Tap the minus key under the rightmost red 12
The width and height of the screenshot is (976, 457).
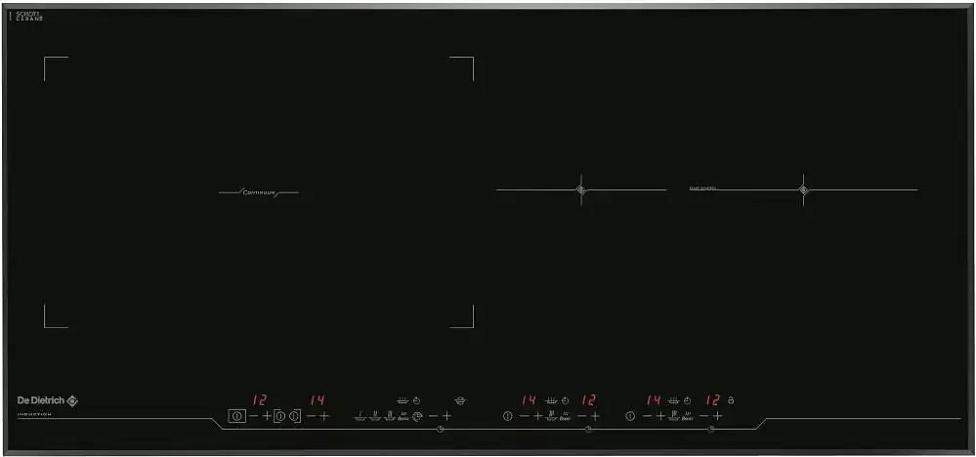(x=704, y=416)
